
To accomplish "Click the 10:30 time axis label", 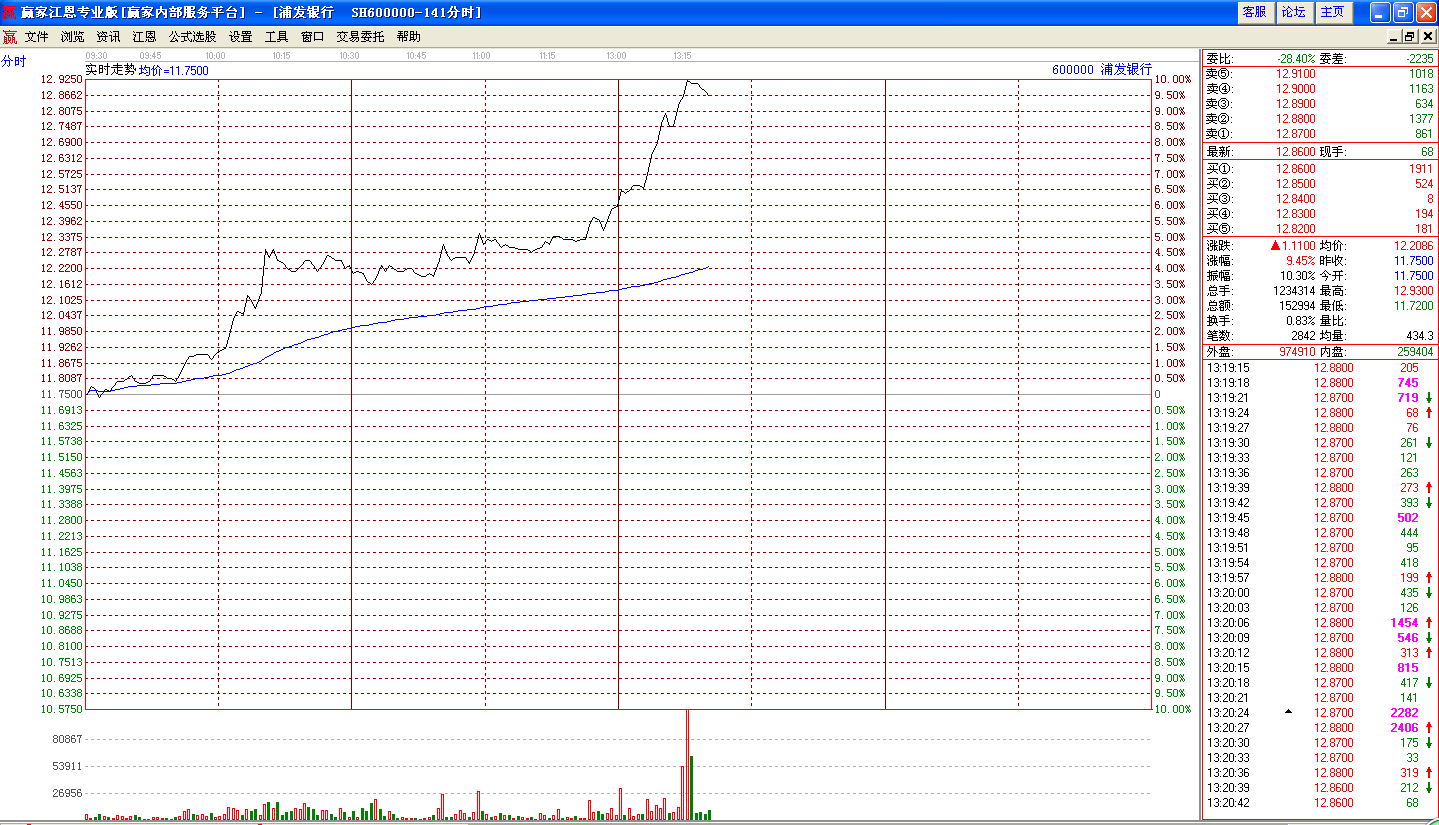I will click(x=349, y=56).
